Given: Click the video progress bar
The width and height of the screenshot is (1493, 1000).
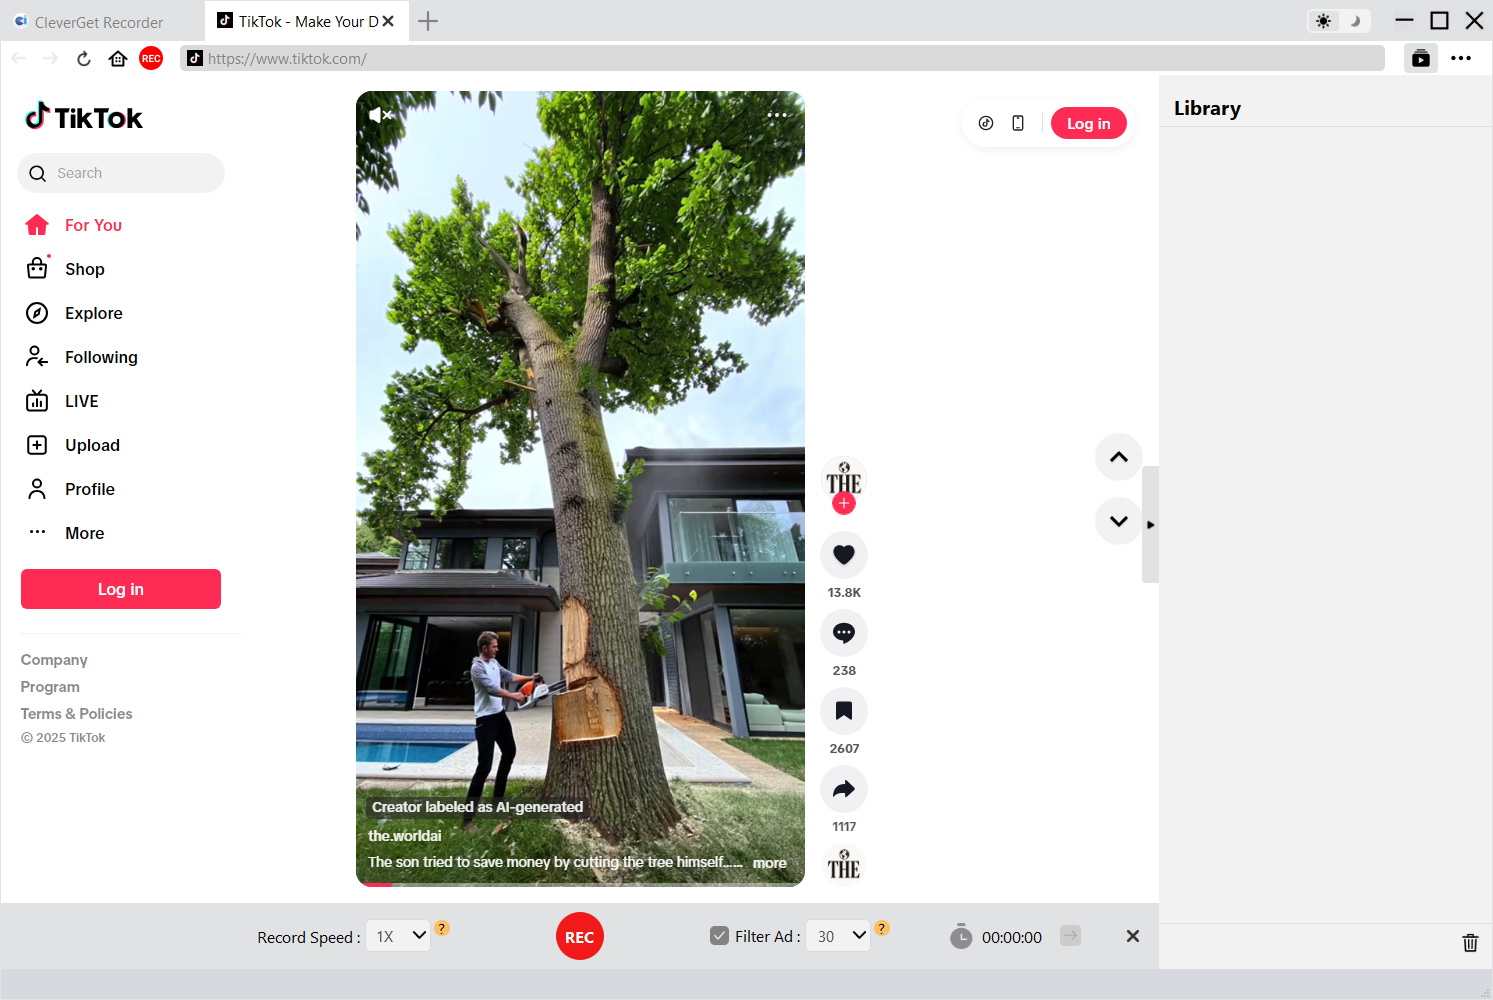Looking at the screenshot, I should click(580, 884).
